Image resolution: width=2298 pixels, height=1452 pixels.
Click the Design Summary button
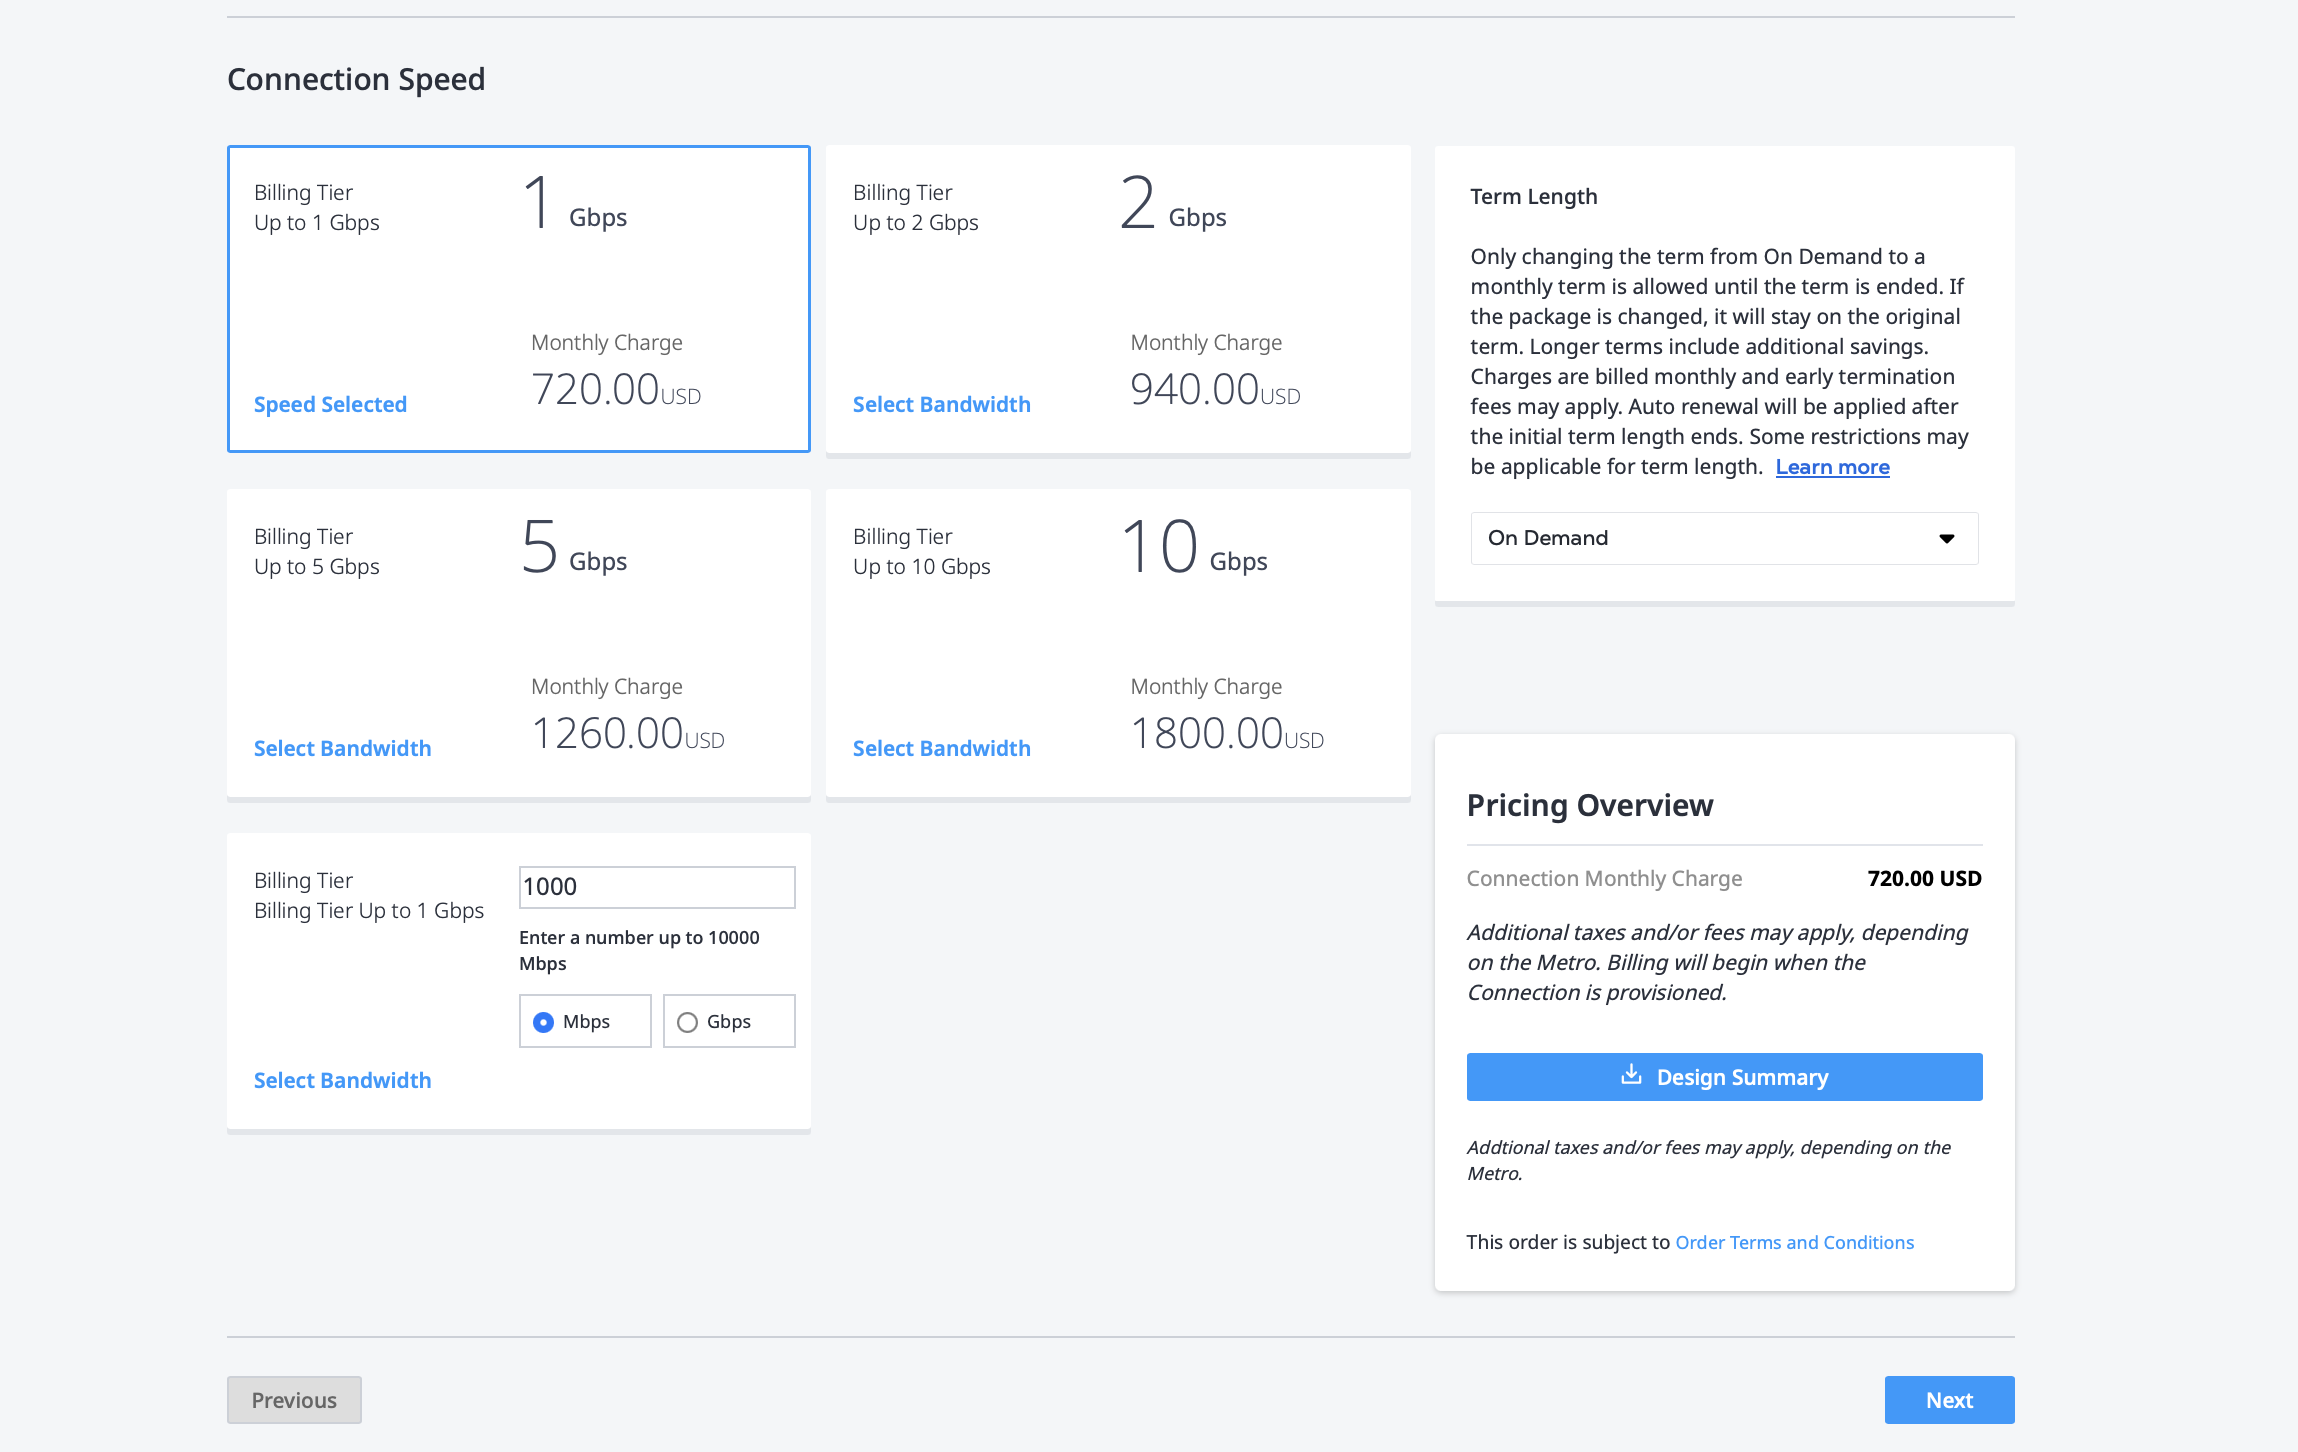(1724, 1077)
